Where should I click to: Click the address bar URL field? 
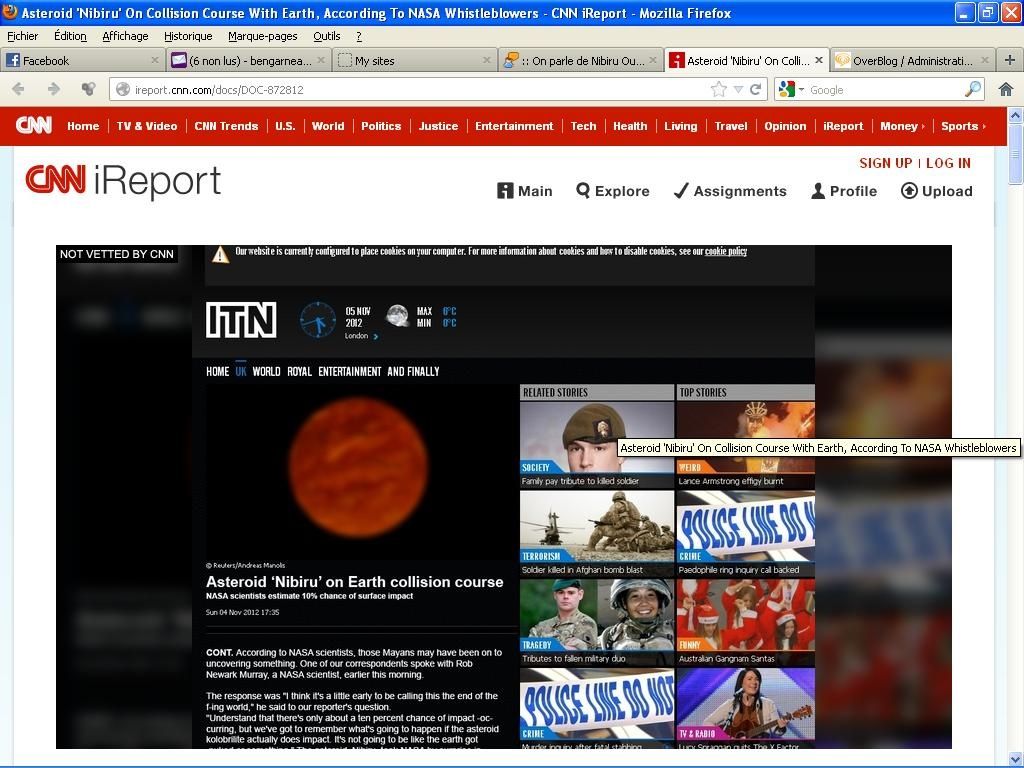pyautogui.click(x=418, y=89)
